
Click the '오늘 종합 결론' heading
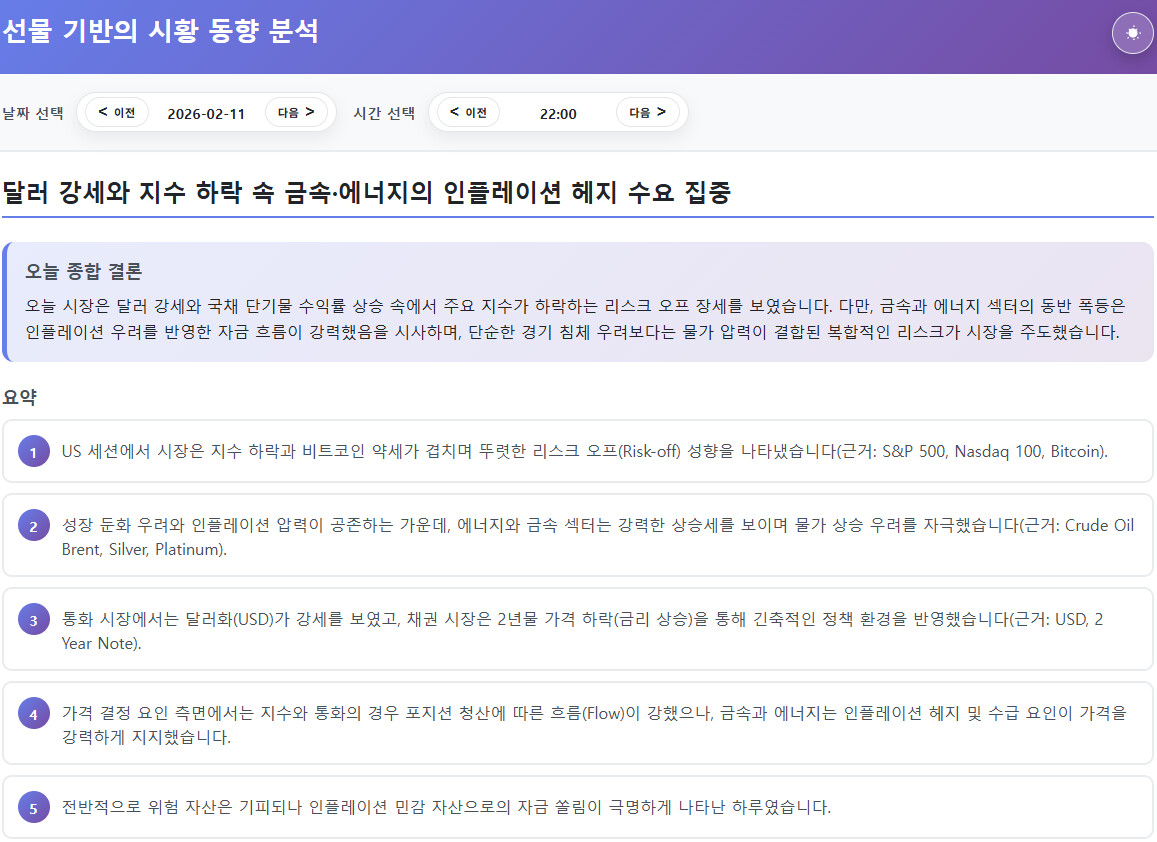(x=84, y=271)
